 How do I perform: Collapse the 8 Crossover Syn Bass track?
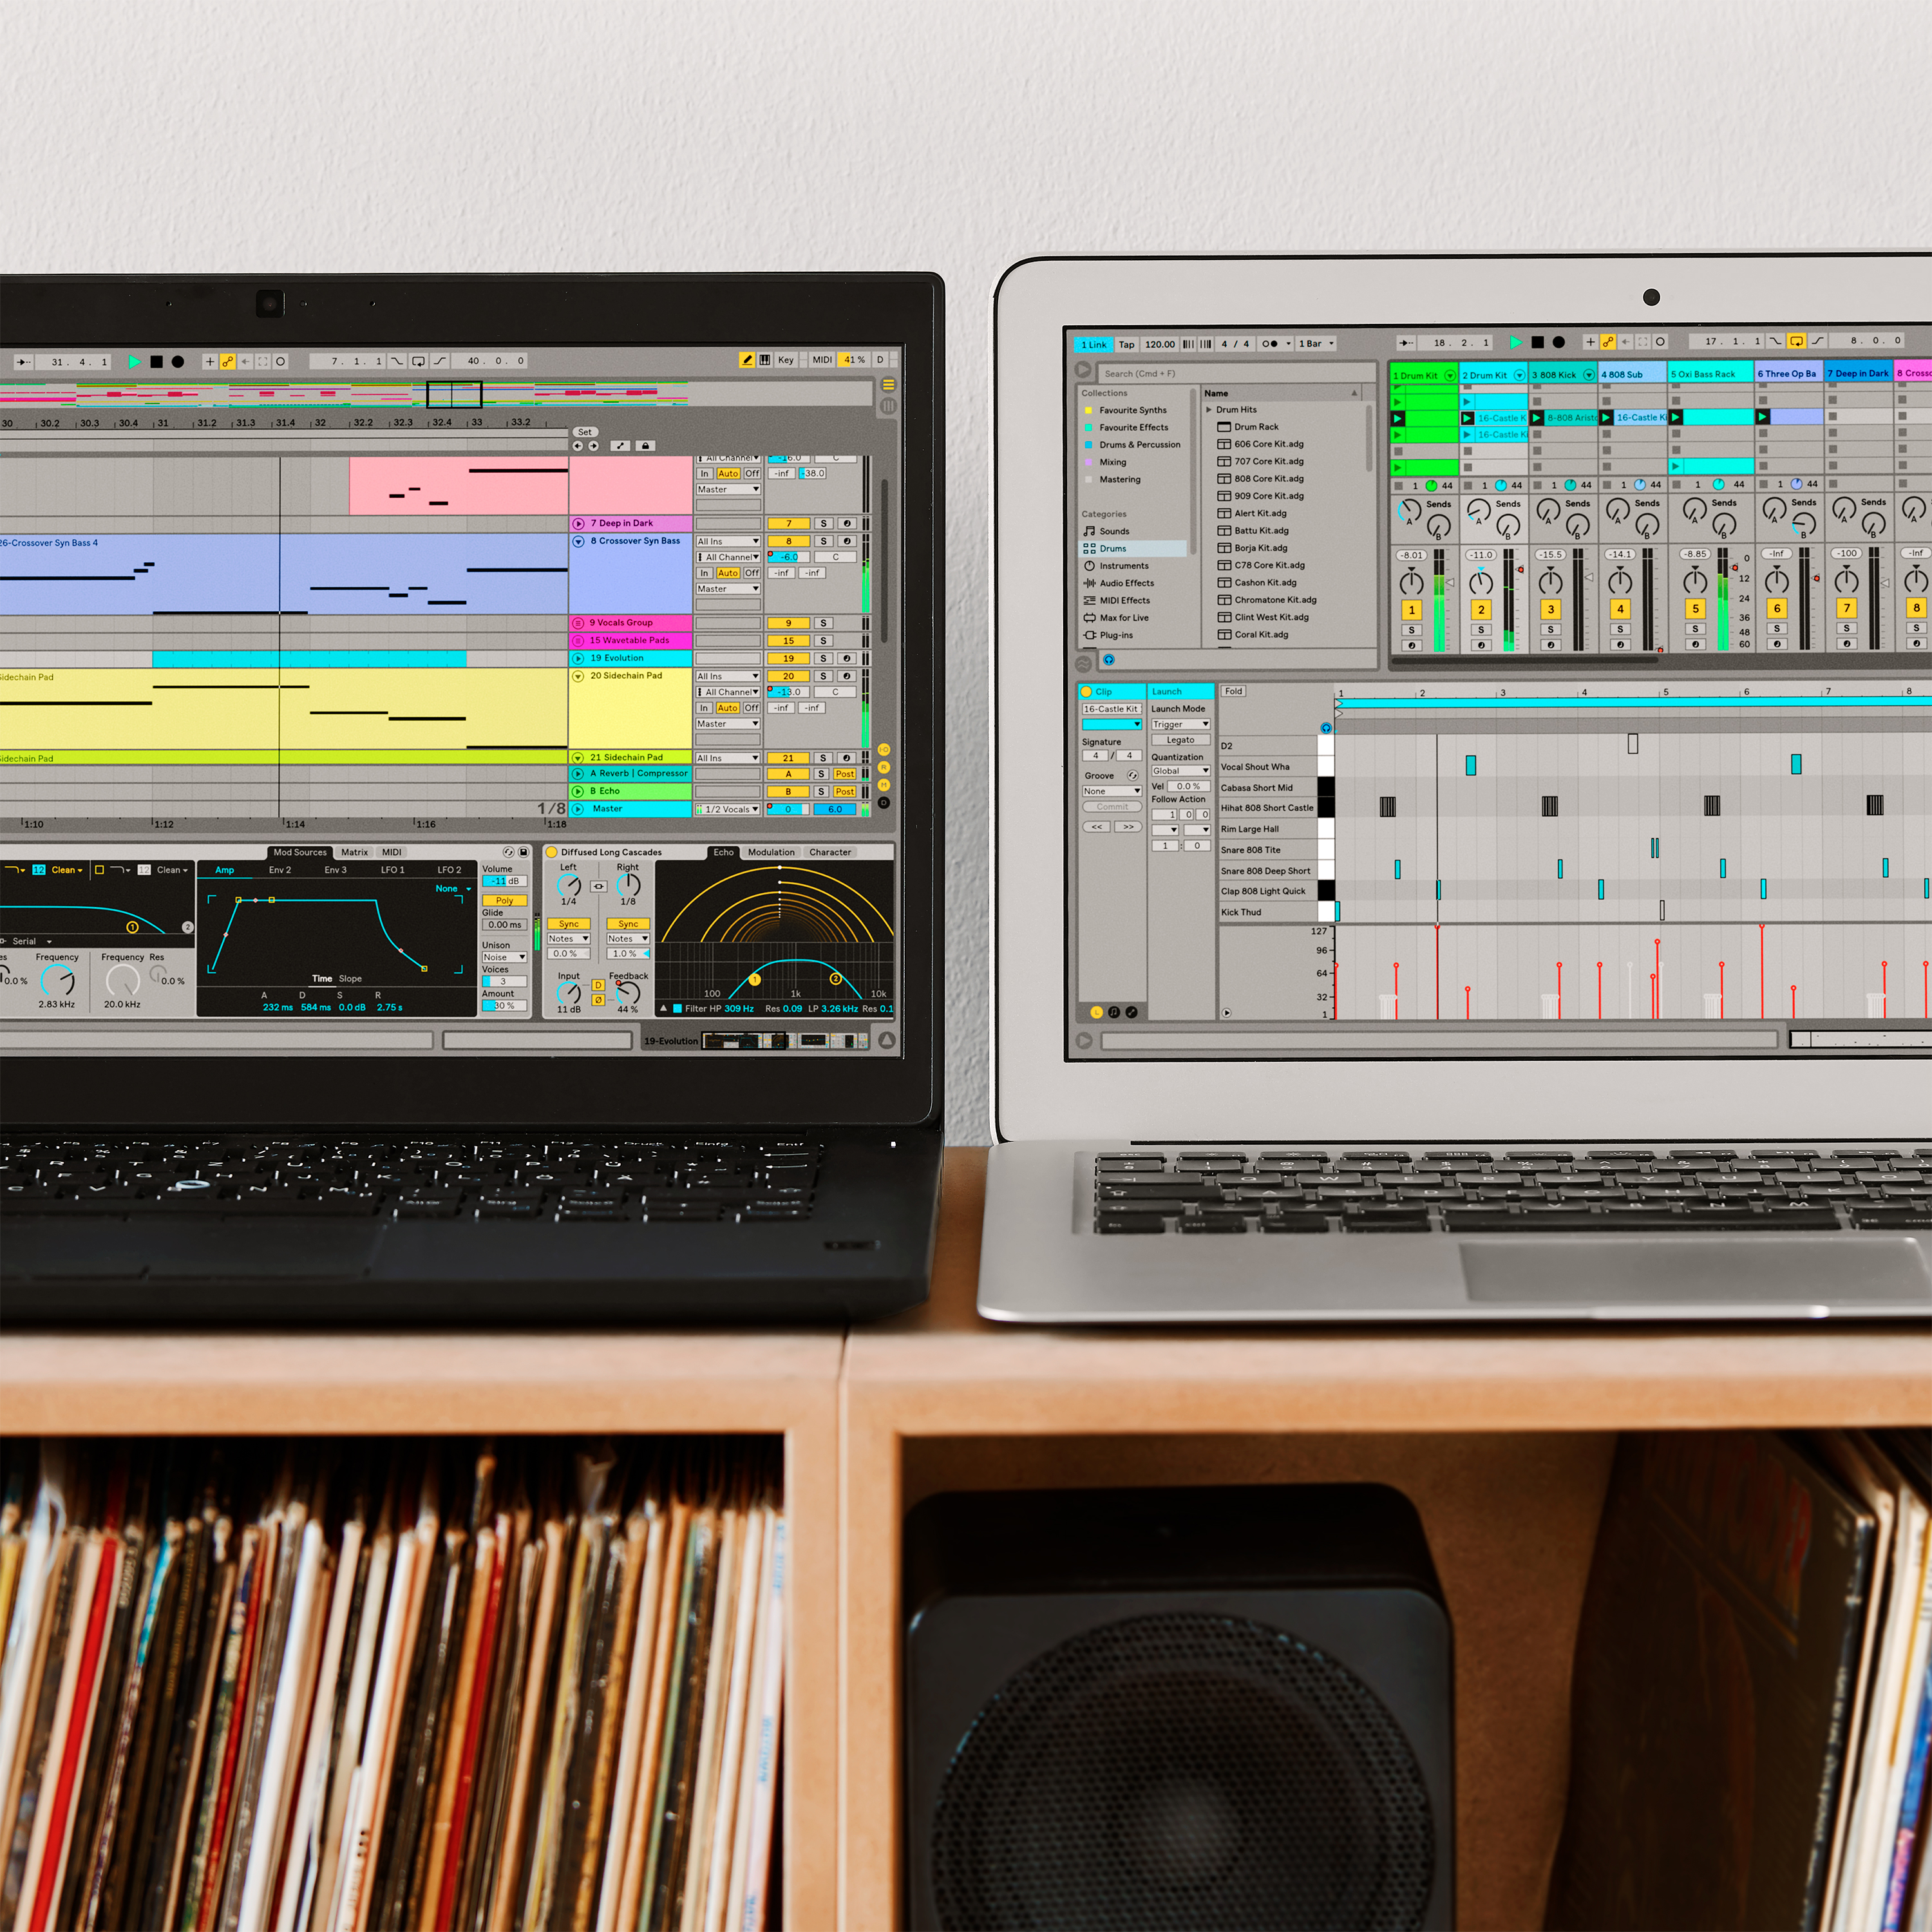tap(578, 541)
